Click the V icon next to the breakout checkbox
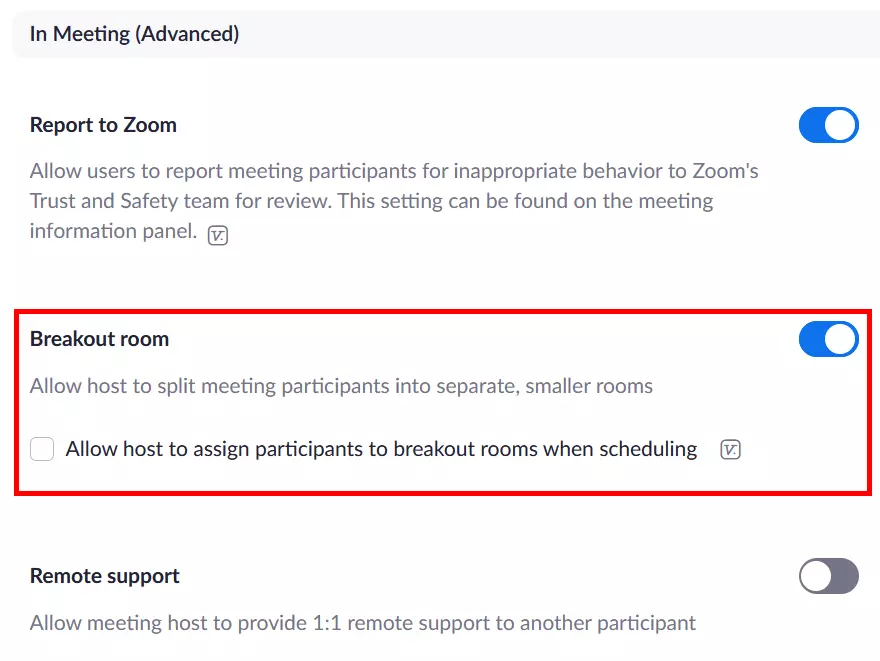 pos(731,449)
